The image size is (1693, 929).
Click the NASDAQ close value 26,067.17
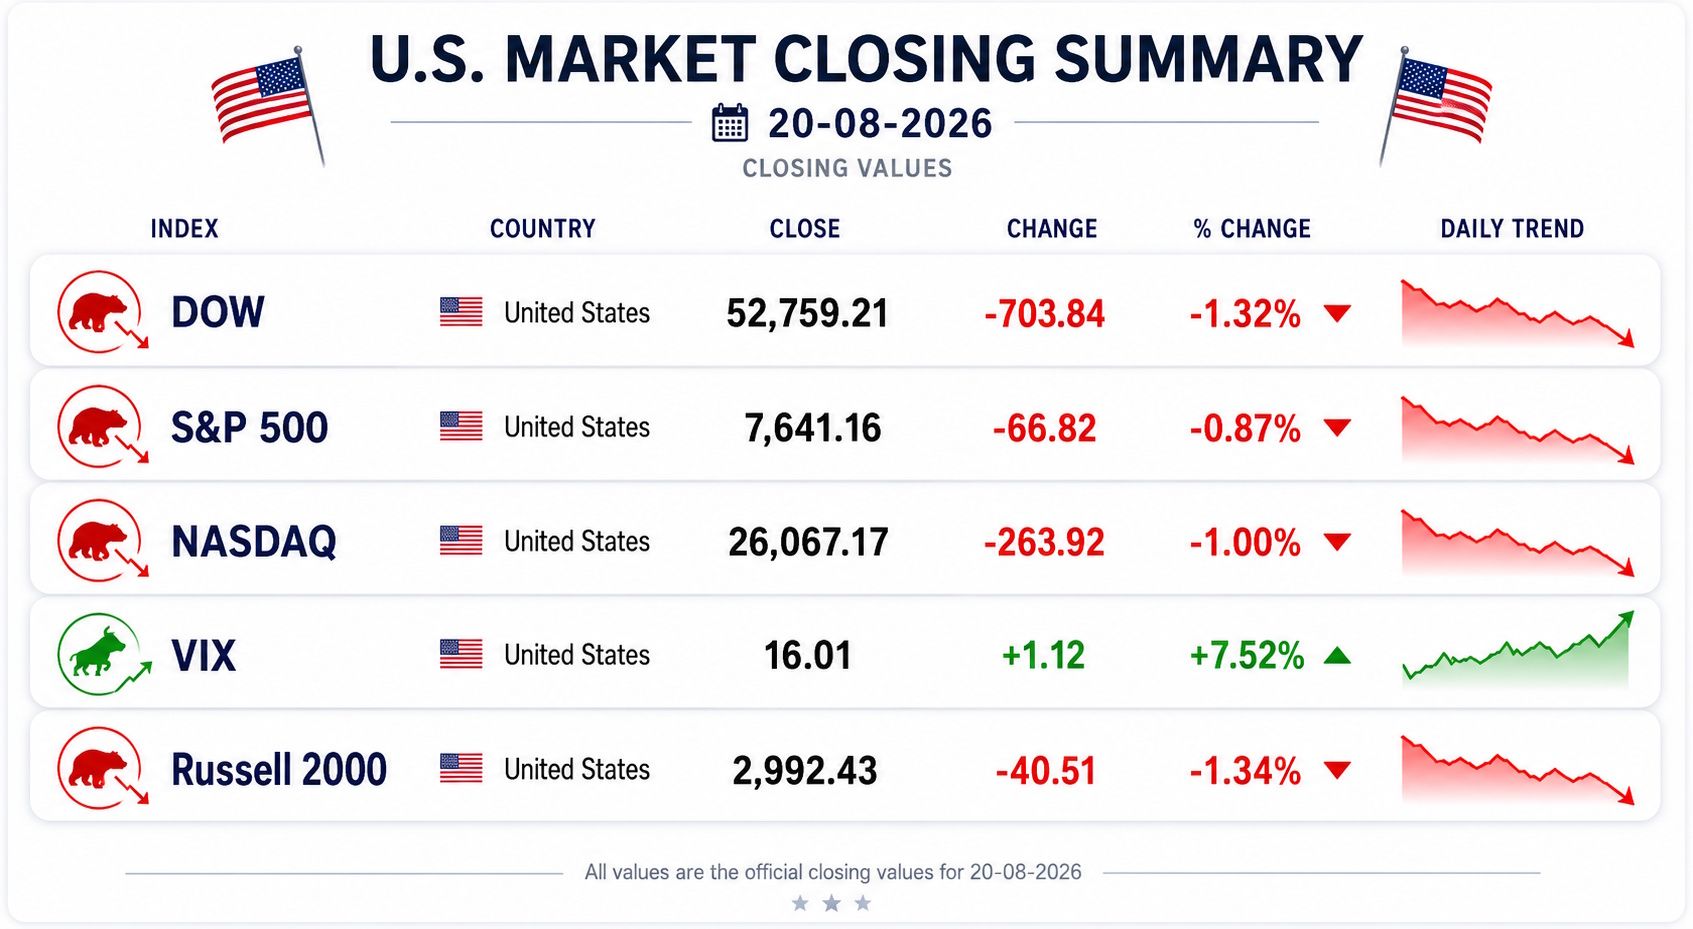point(808,542)
